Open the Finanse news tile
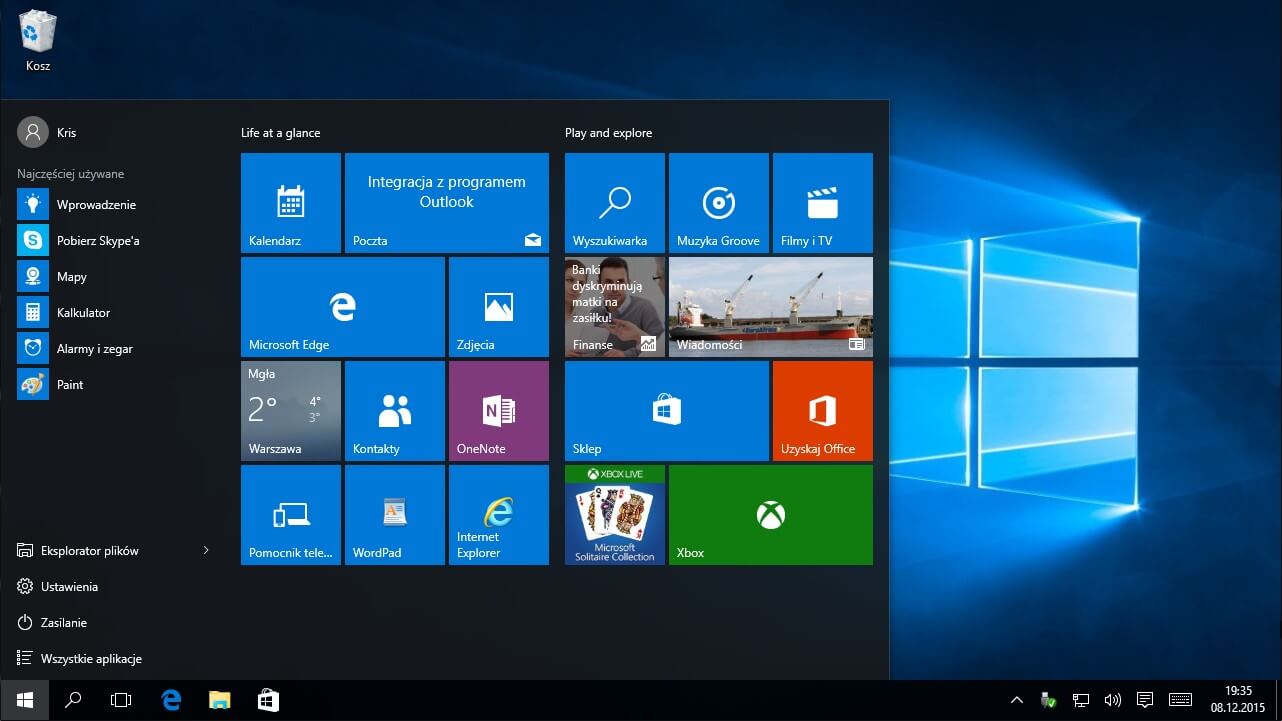Viewport: 1282px width, 721px height. [615, 307]
